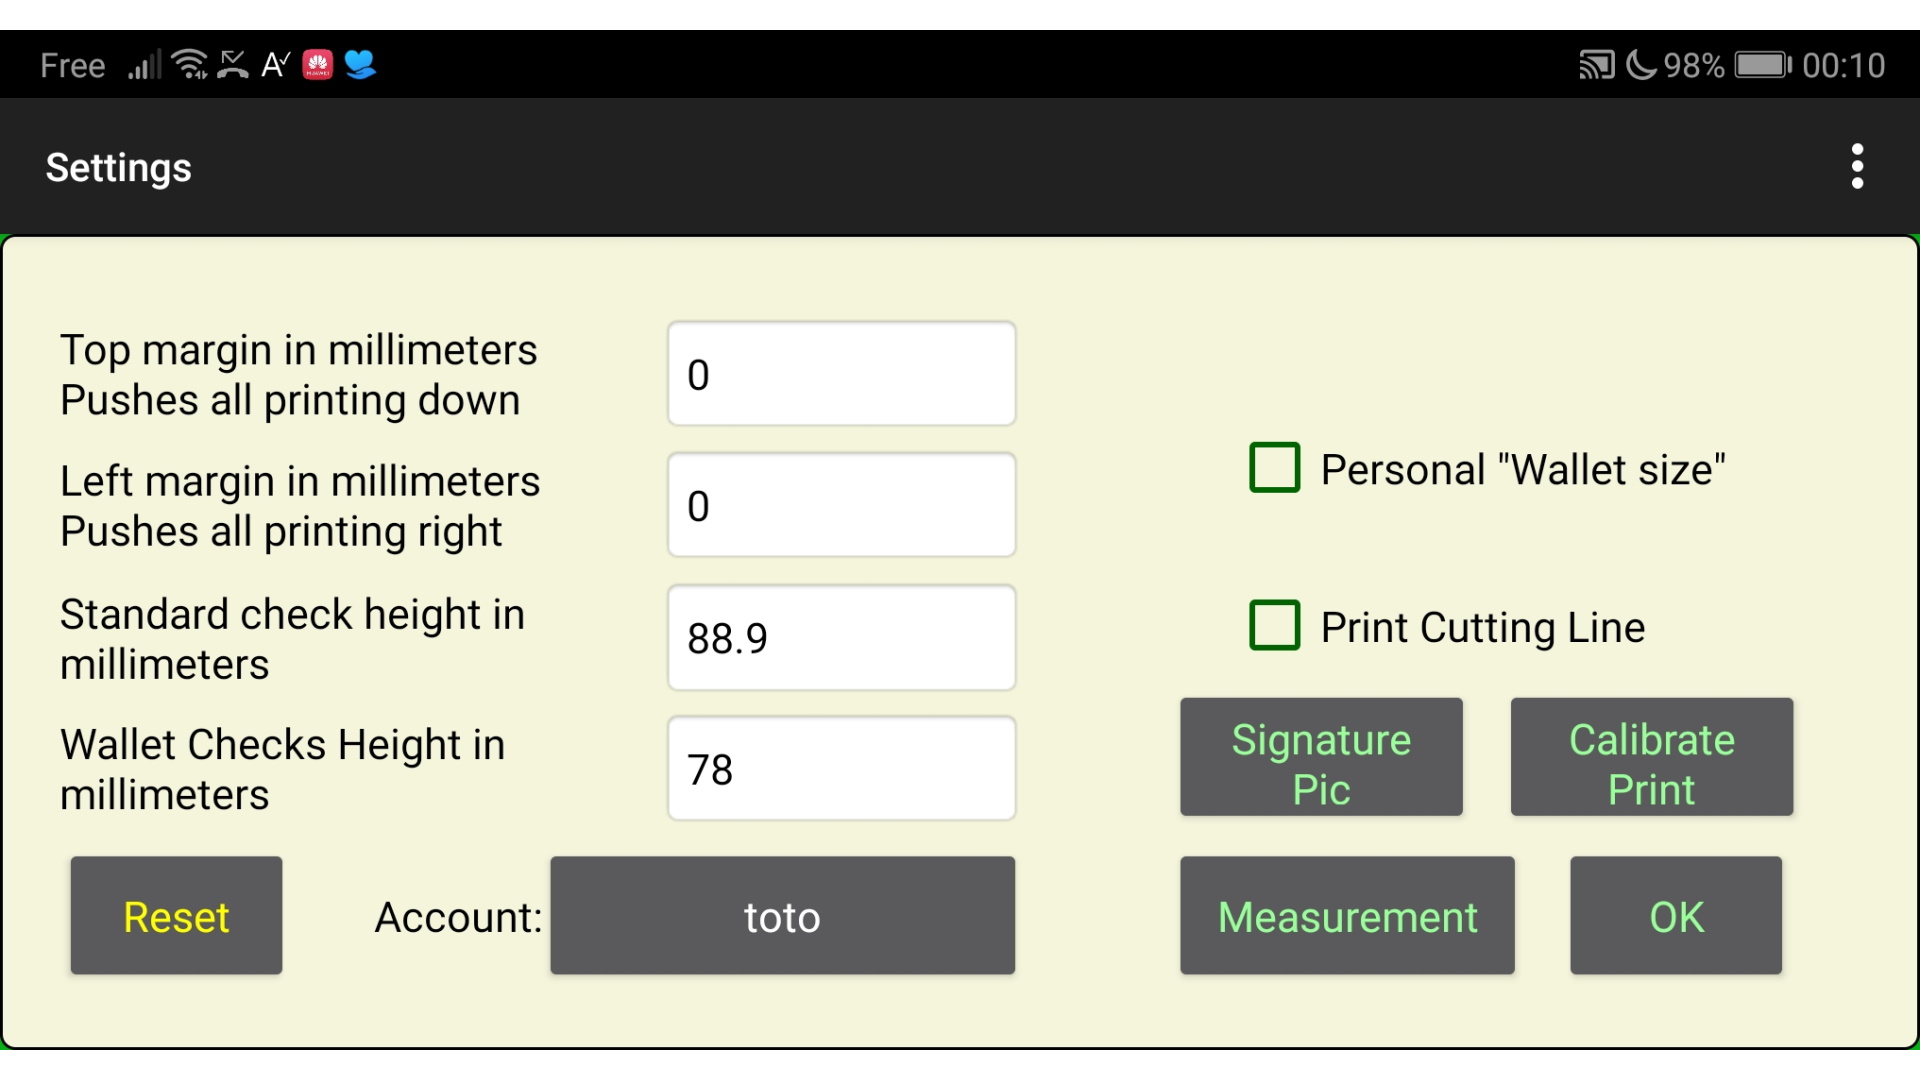
Task: Toggle the Personal "Wallet size" option off
Action: coord(1274,468)
